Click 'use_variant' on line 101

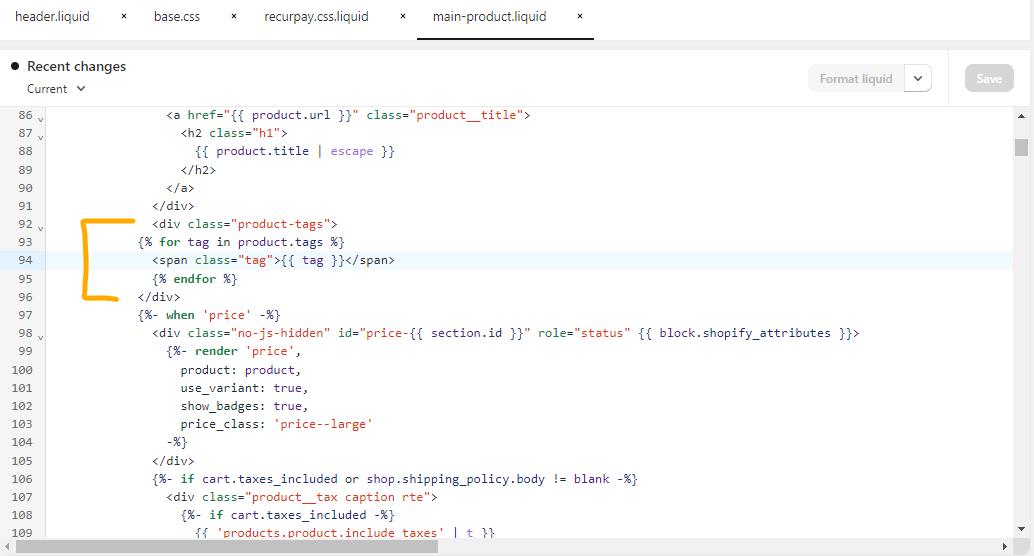tap(220, 388)
